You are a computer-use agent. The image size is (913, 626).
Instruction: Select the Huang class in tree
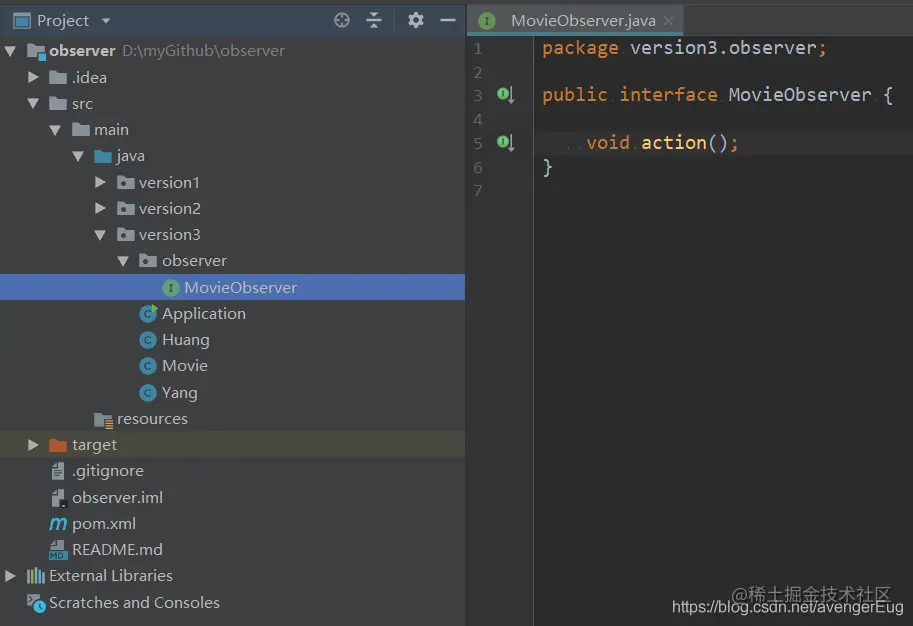(186, 340)
